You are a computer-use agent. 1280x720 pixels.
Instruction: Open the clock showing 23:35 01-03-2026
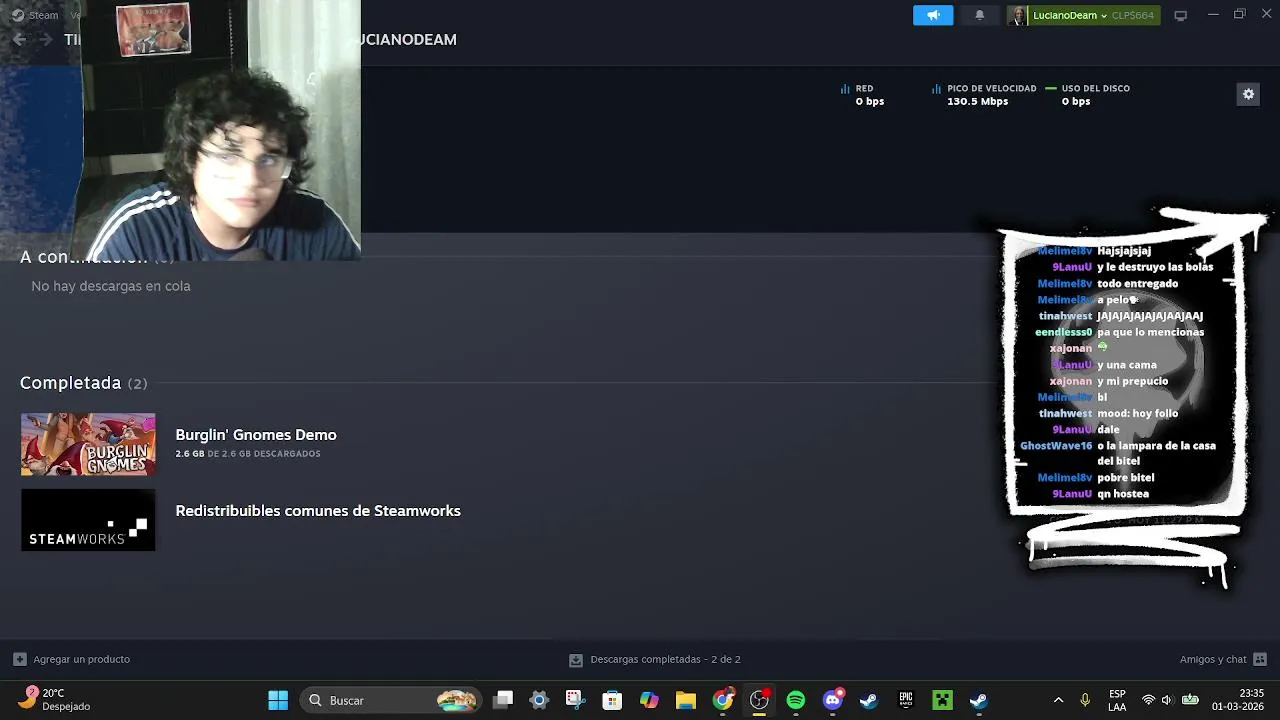[1238, 700]
